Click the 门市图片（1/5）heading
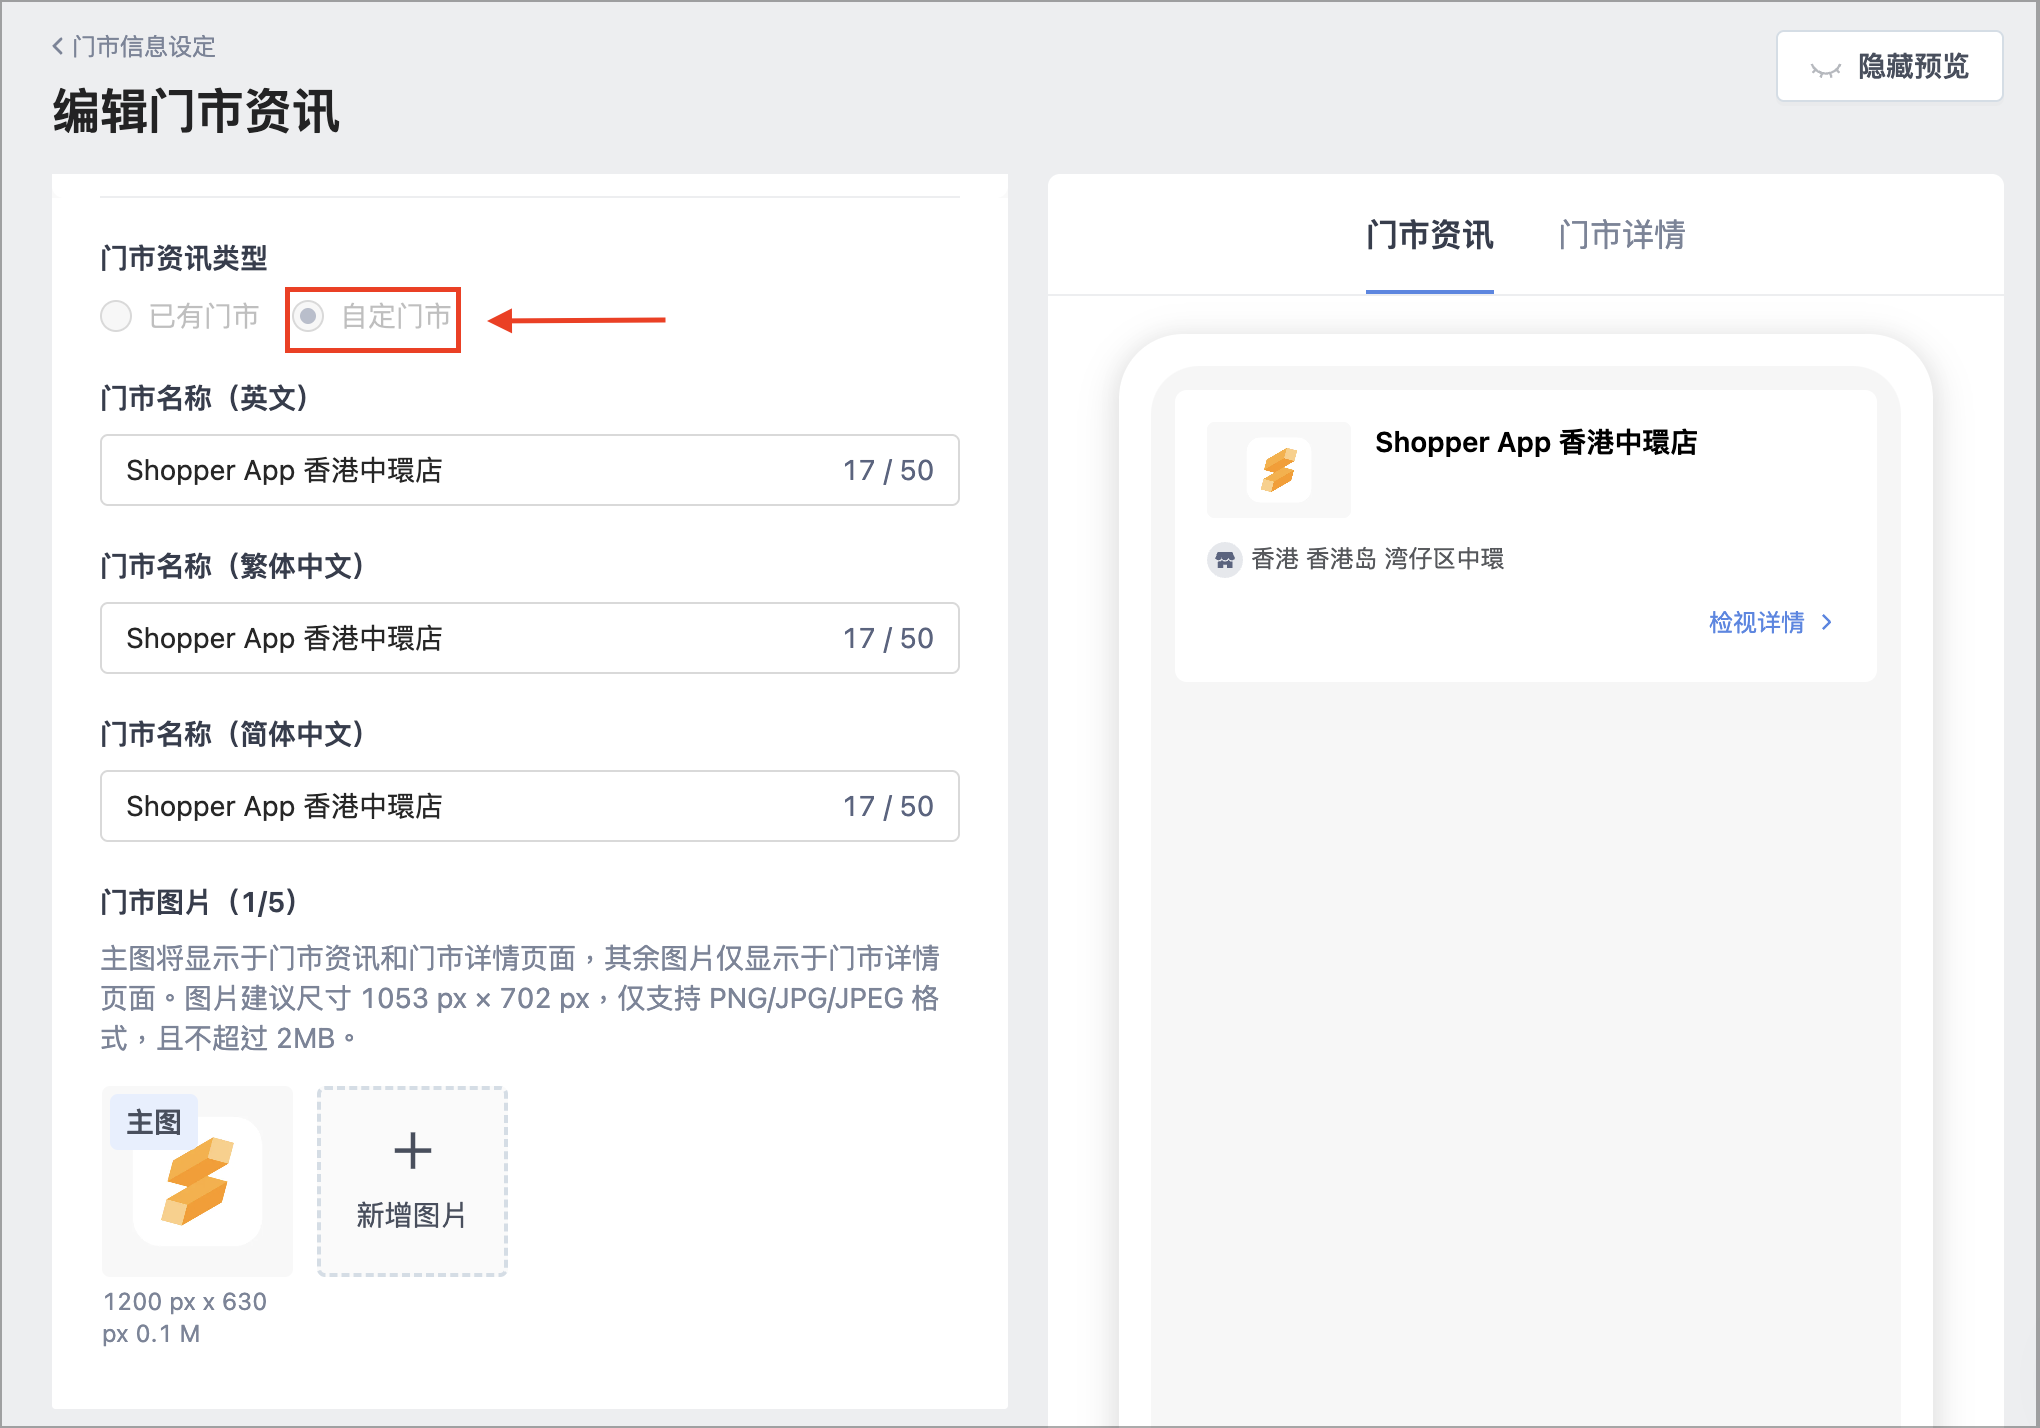2040x1428 pixels. pyautogui.click(x=198, y=902)
